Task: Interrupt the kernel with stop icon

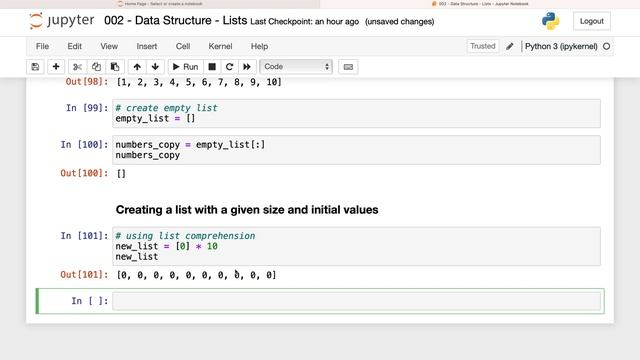Action: click(x=212, y=67)
